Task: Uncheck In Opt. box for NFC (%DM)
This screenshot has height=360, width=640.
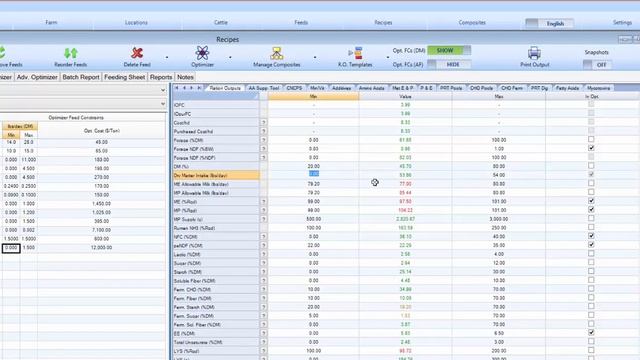Action: click(x=591, y=236)
